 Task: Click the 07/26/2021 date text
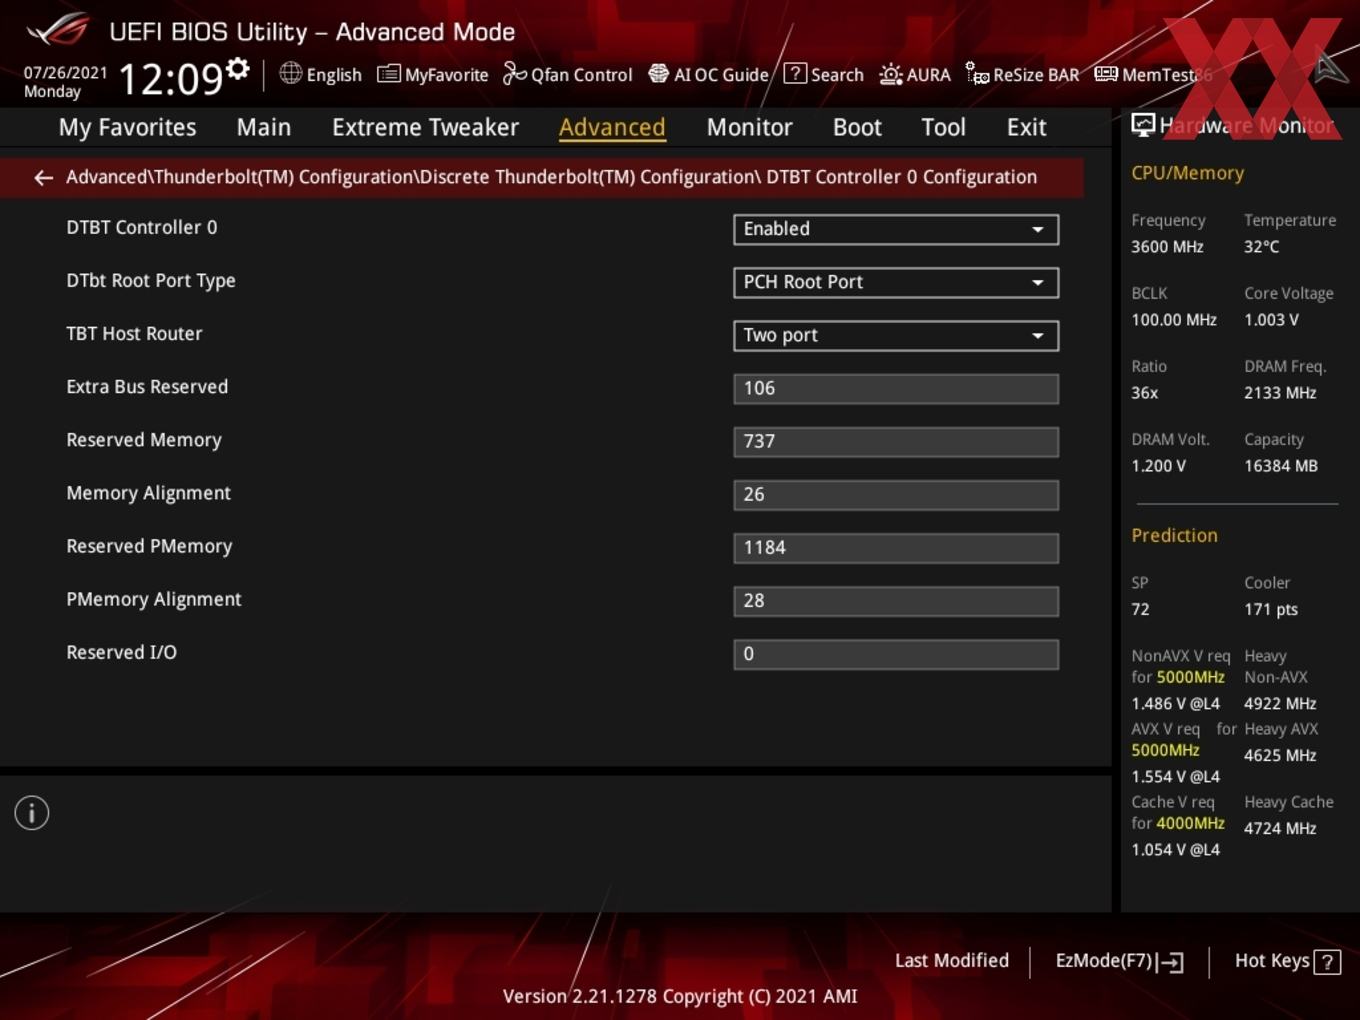(x=65, y=73)
